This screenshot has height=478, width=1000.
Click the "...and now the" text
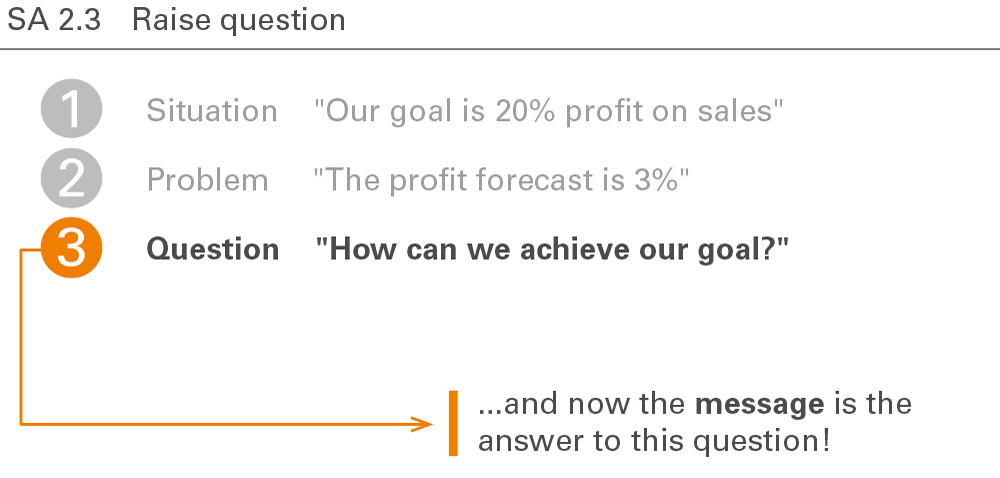(x=582, y=404)
